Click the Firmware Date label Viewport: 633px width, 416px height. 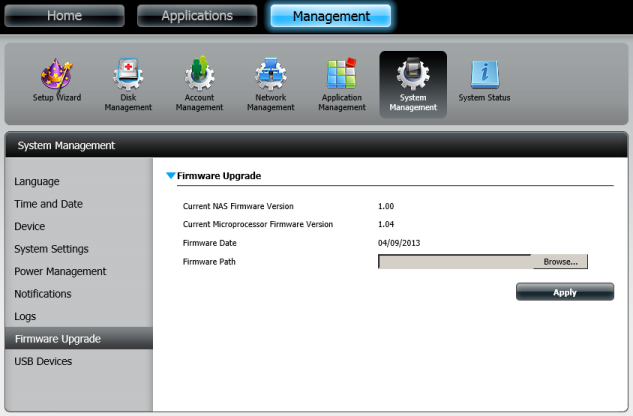210,243
